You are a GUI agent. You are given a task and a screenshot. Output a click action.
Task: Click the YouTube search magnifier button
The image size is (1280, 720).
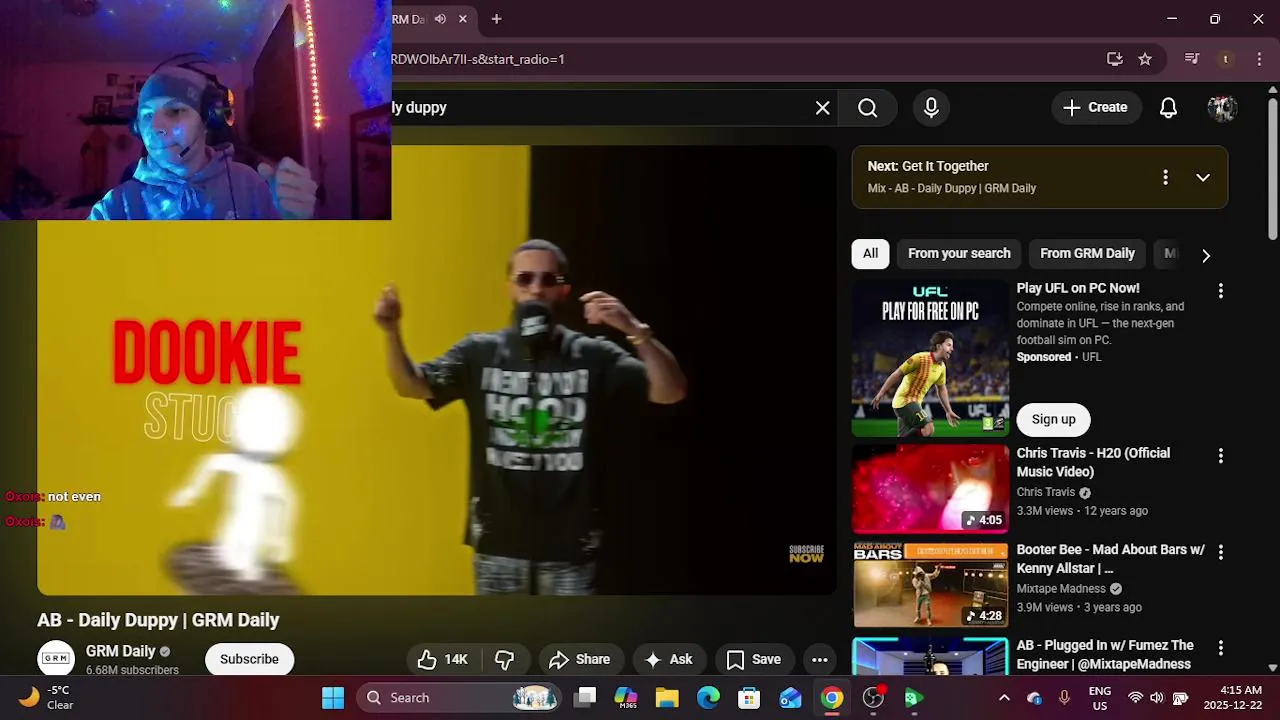pyautogui.click(x=868, y=108)
